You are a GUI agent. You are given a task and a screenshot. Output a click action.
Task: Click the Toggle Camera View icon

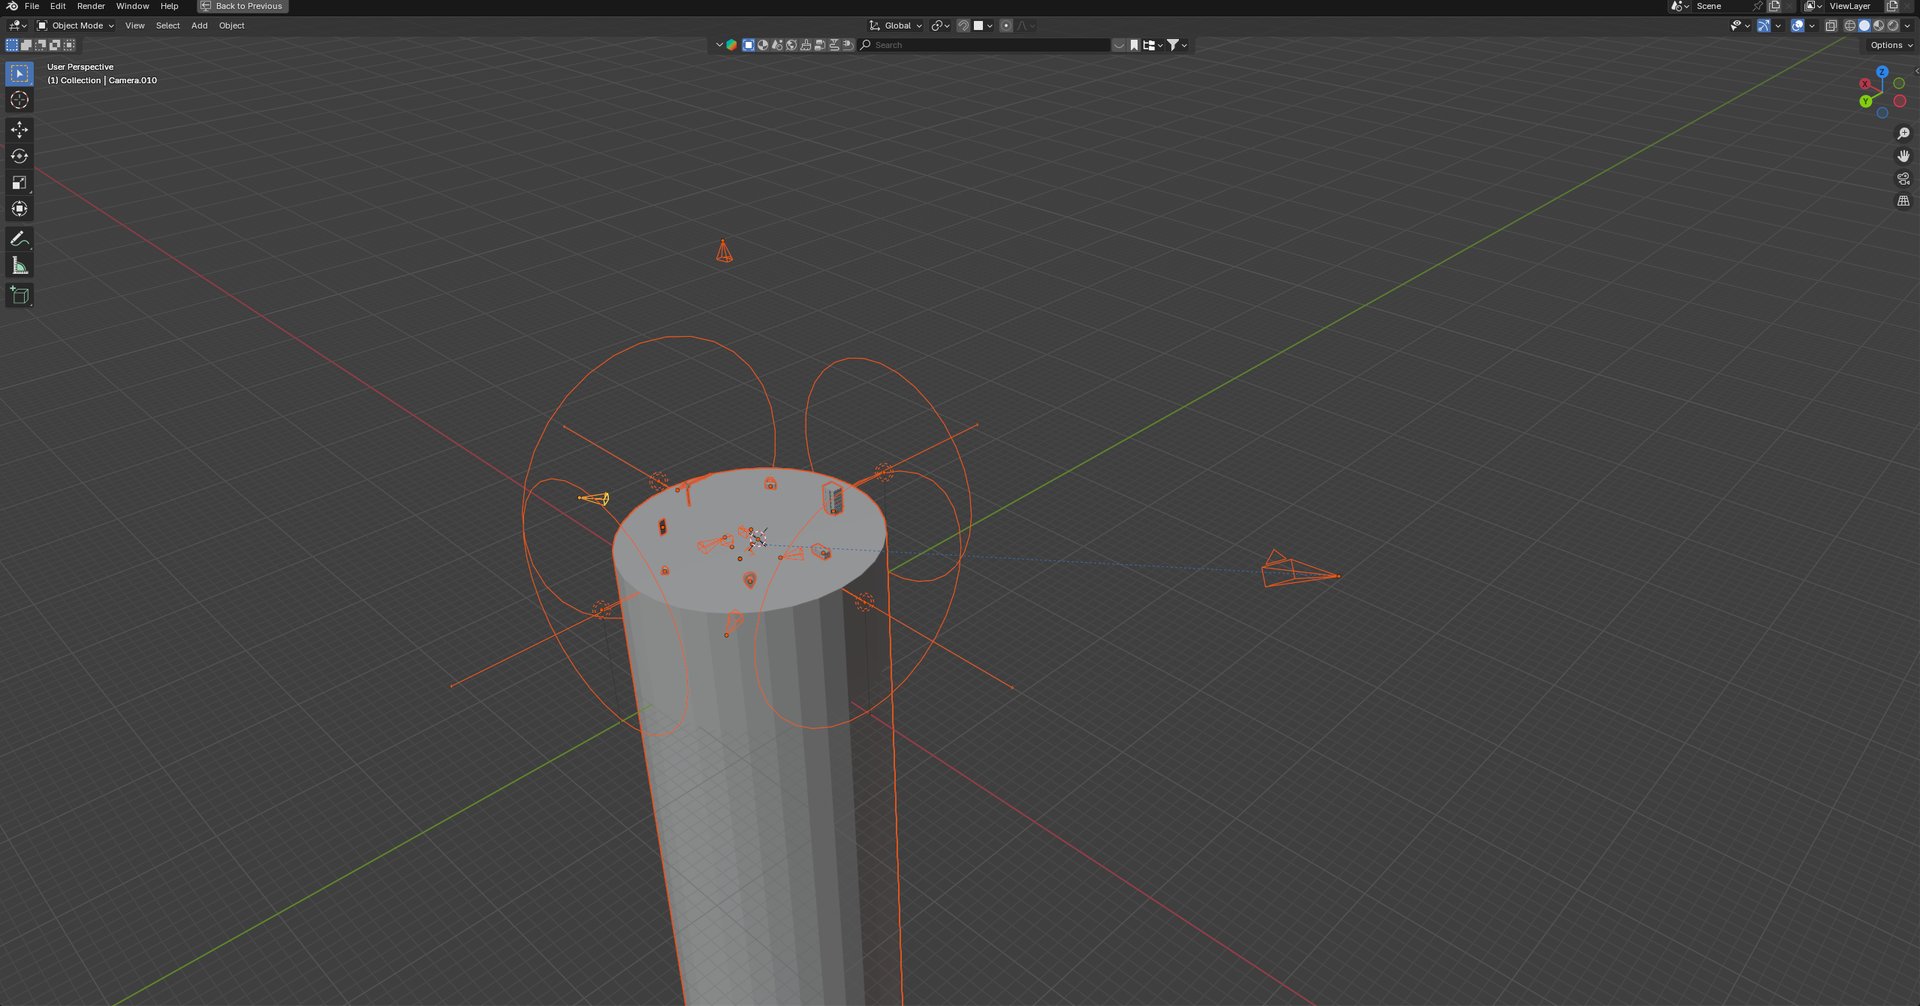(1903, 179)
